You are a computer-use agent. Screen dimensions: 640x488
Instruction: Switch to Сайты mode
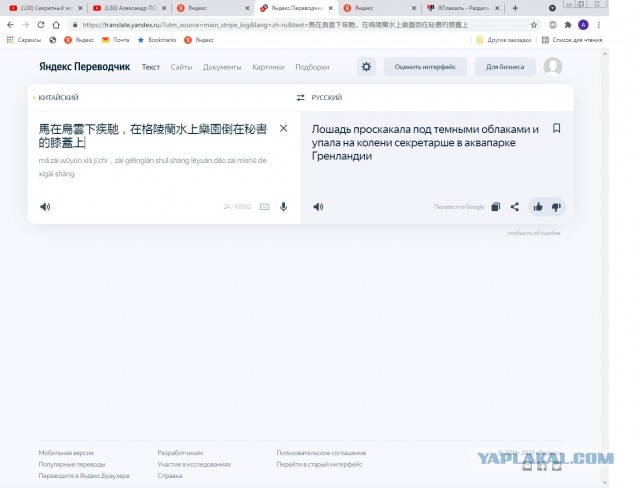pos(181,67)
